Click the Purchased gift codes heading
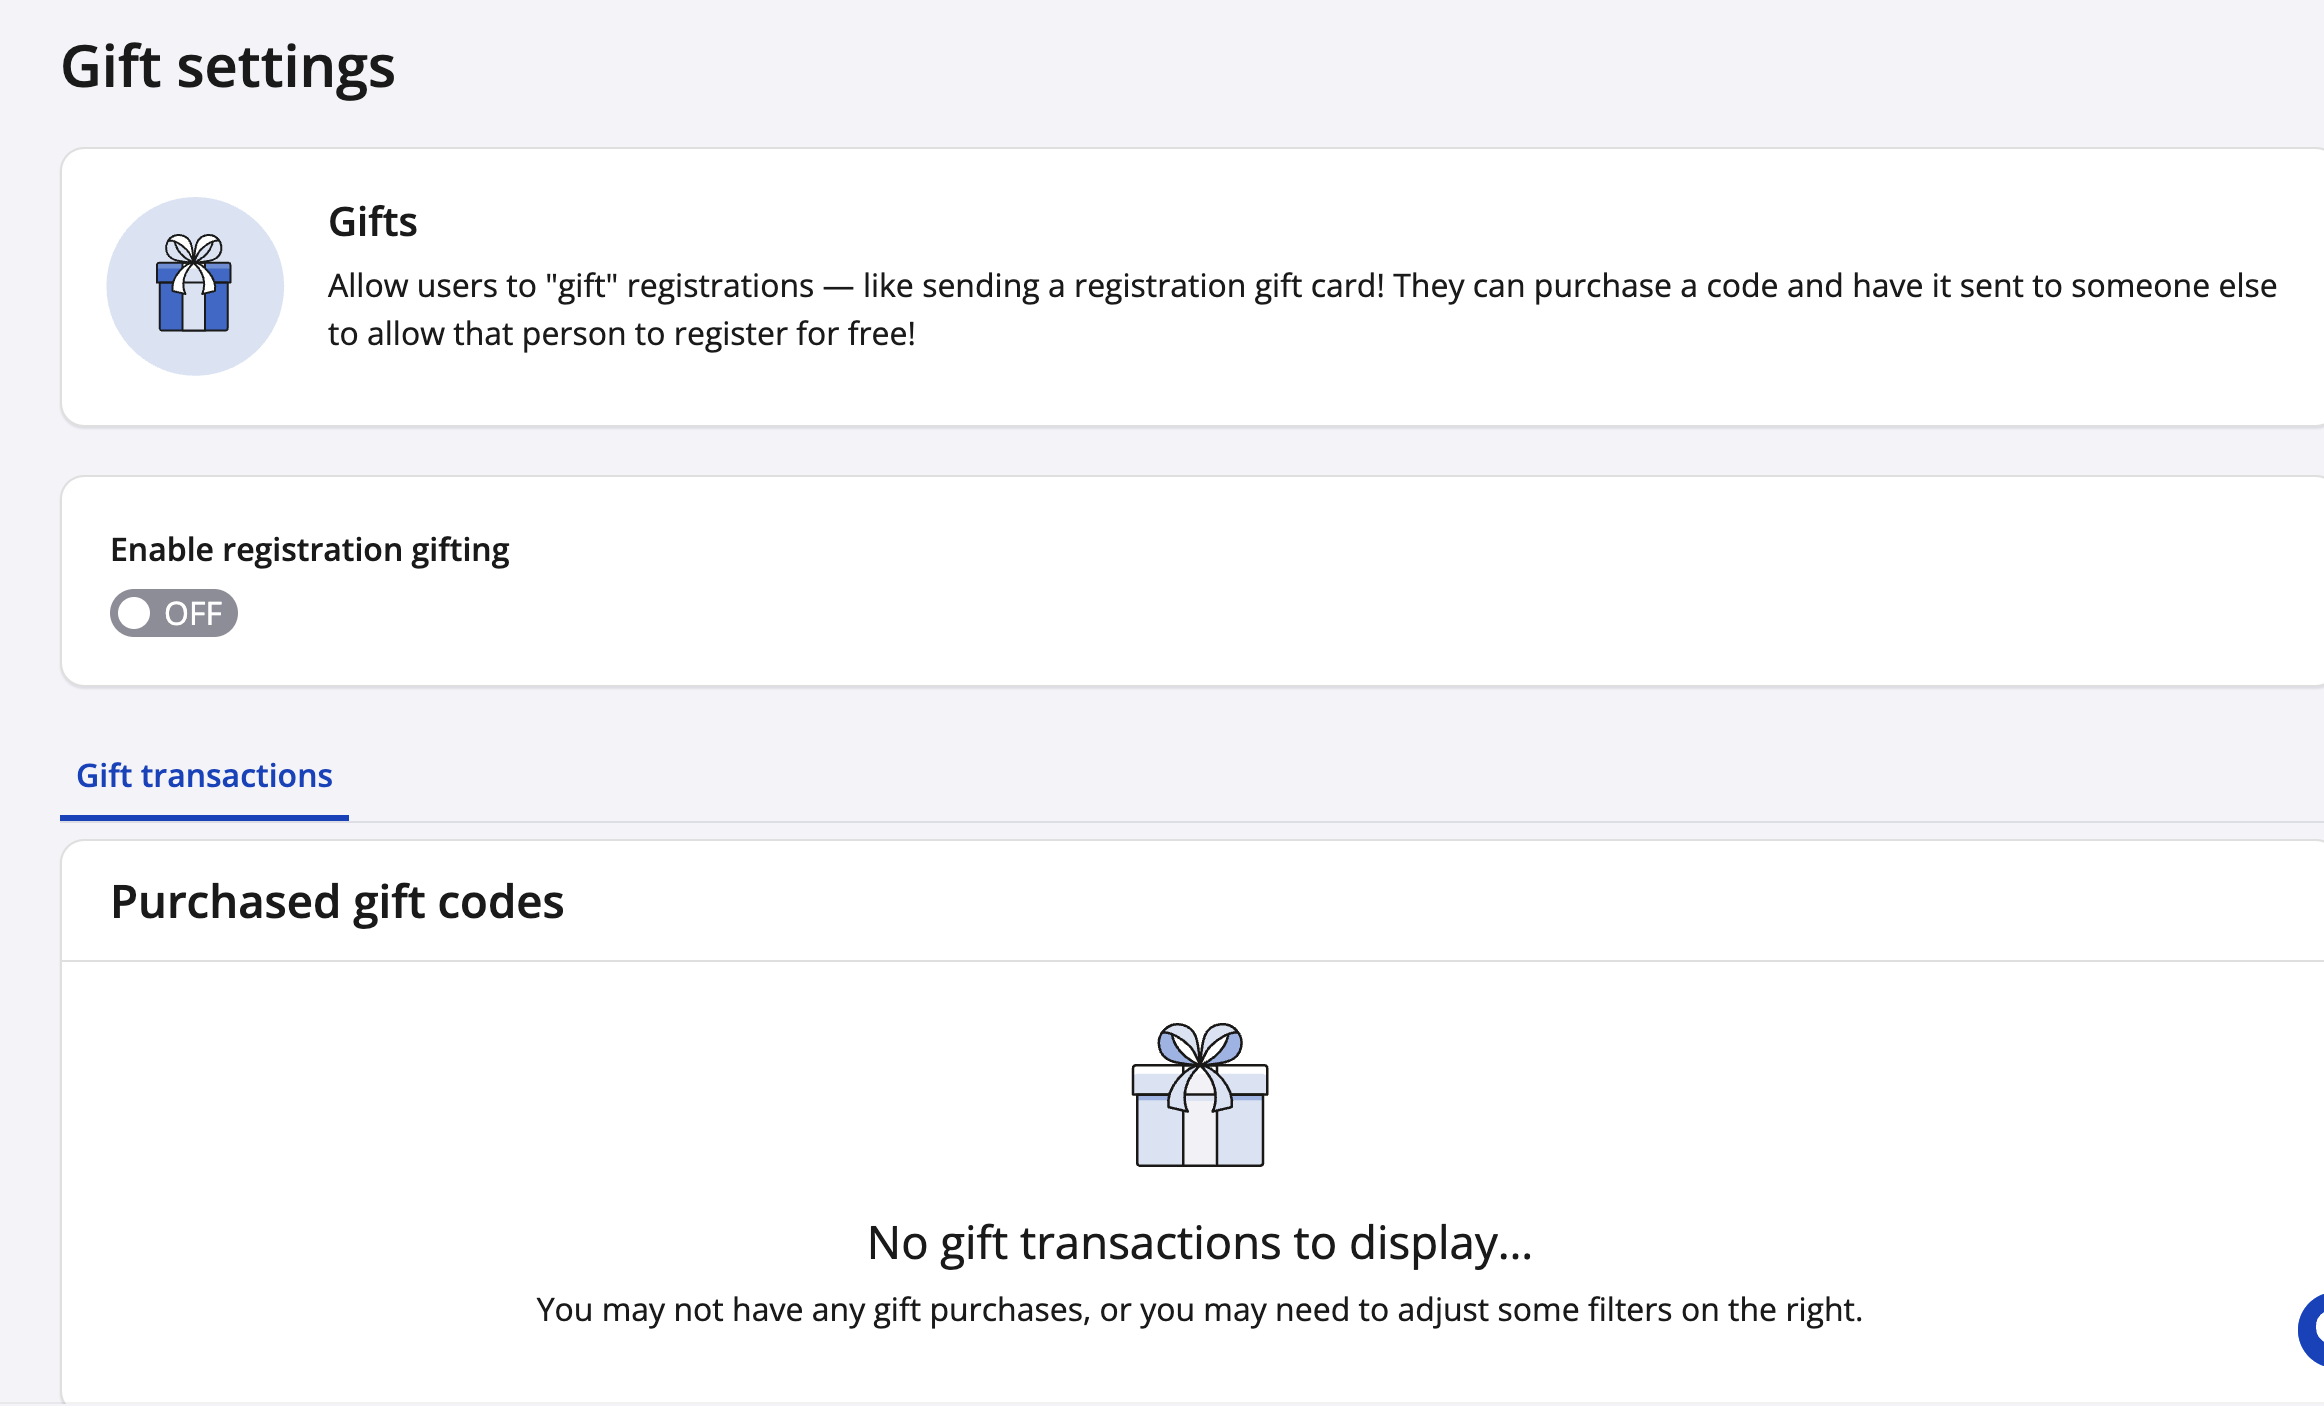The height and width of the screenshot is (1410, 2324). [x=337, y=902]
